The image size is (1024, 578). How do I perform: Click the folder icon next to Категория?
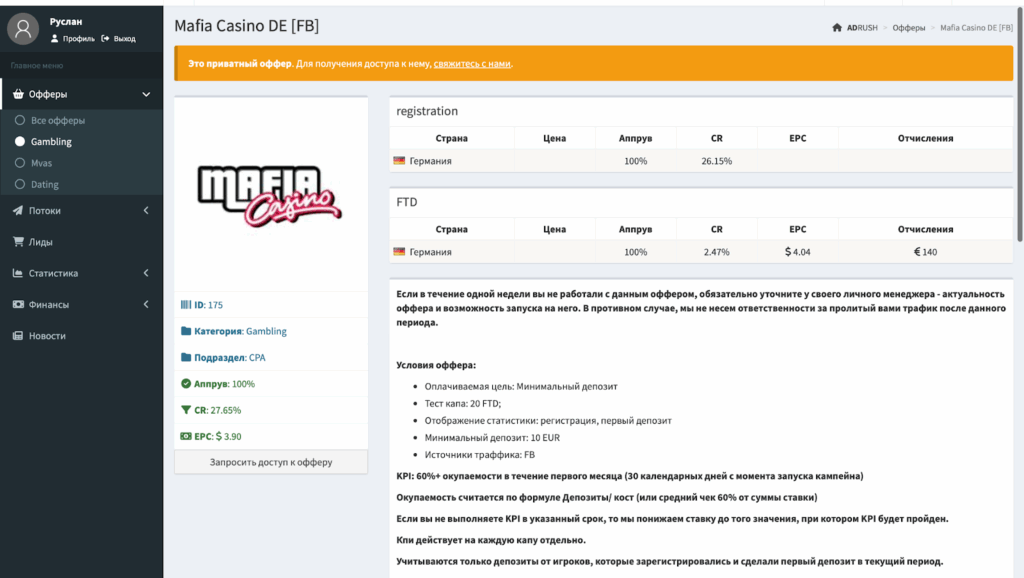click(x=186, y=330)
